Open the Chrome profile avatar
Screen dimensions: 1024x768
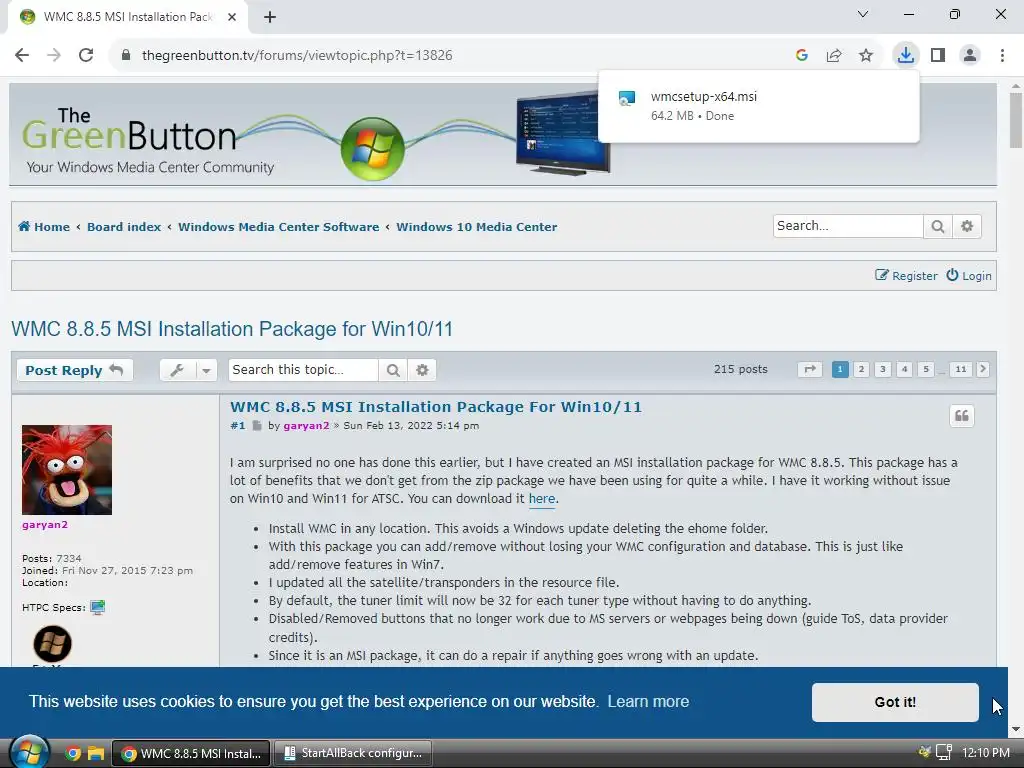tap(970, 56)
